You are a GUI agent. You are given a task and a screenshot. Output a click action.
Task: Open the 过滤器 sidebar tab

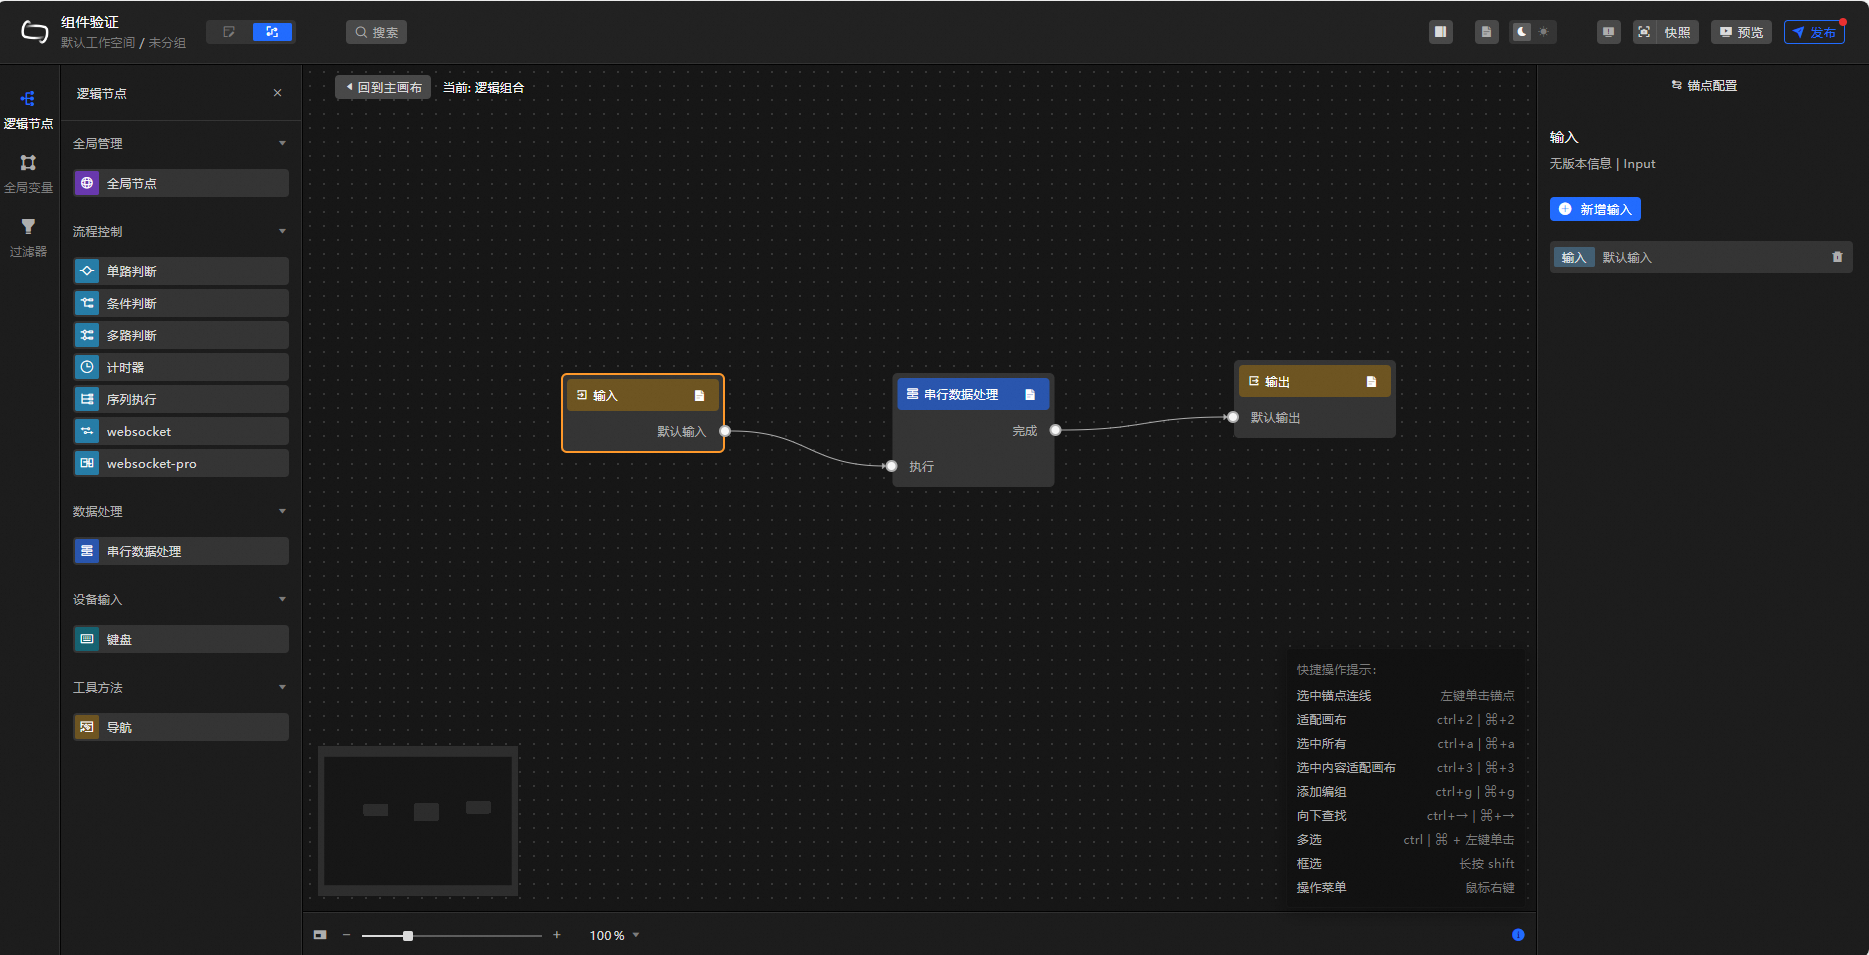click(x=28, y=238)
